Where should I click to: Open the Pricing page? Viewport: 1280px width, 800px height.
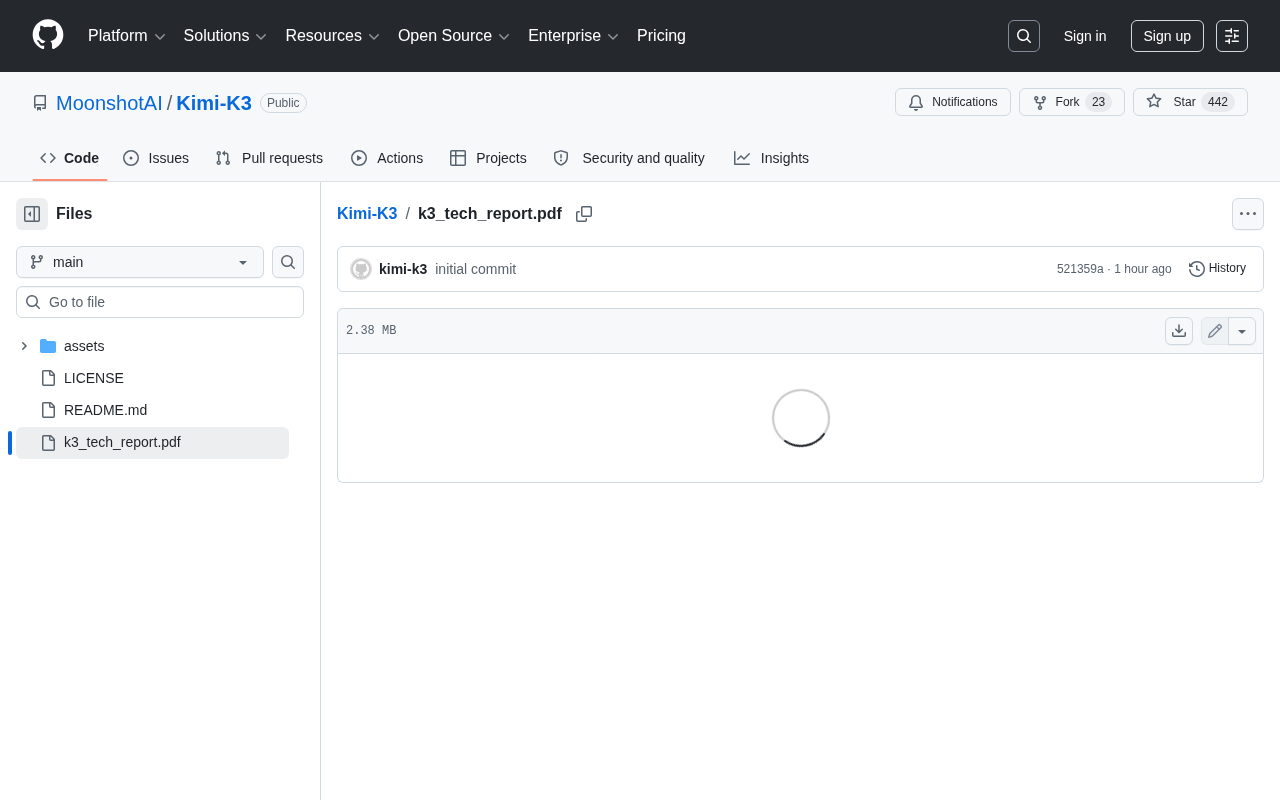[661, 36]
